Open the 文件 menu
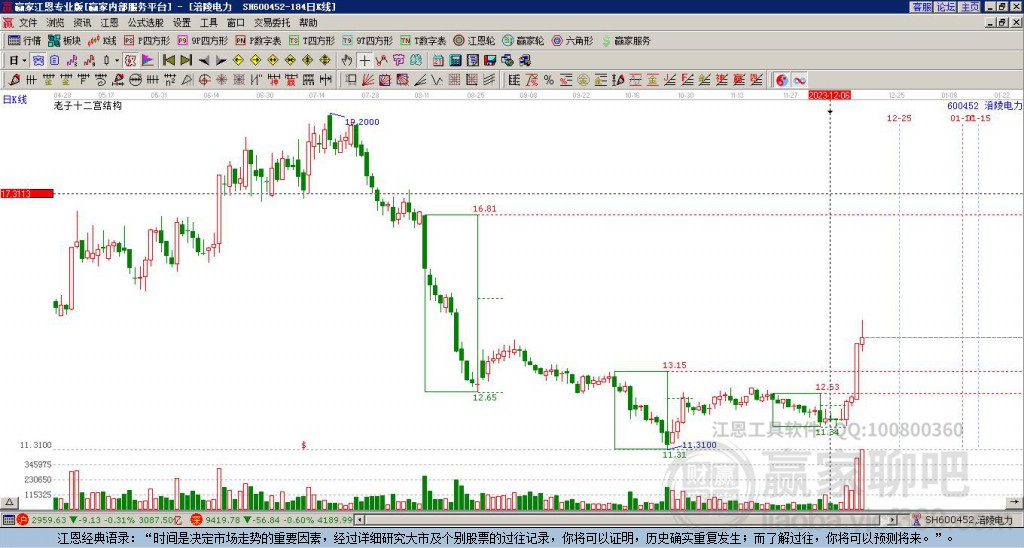 point(28,23)
